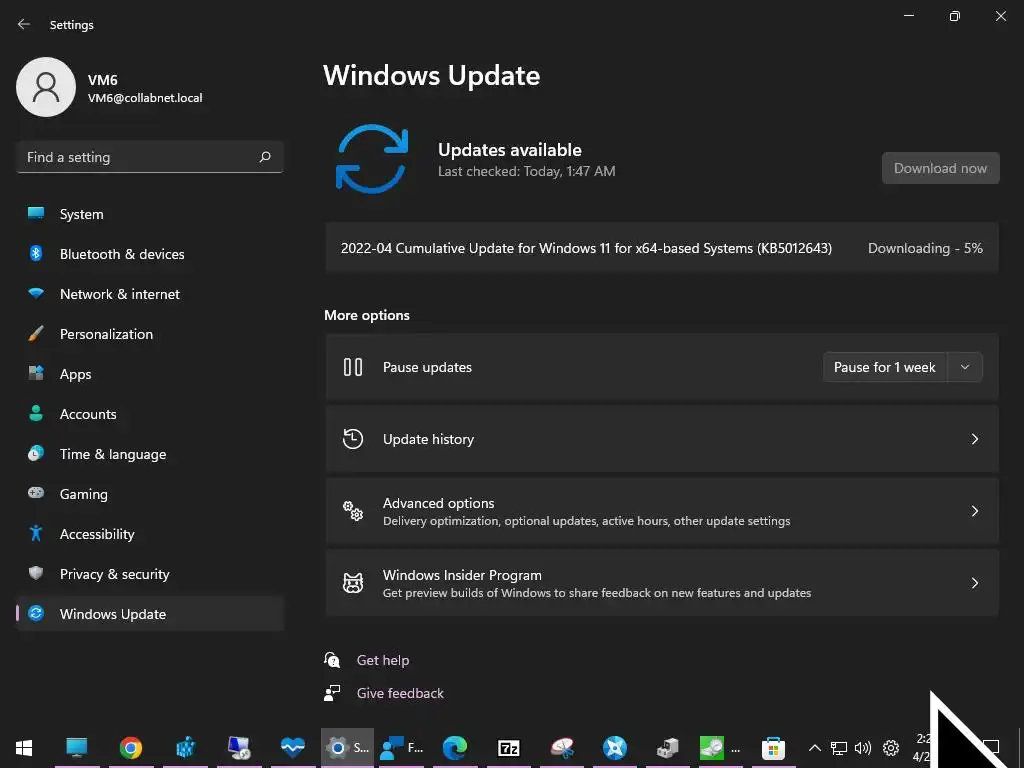Open Microsoft Edge from taskbar
Image resolution: width=1024 pixels, height=768 pixels.
(455, 747)
